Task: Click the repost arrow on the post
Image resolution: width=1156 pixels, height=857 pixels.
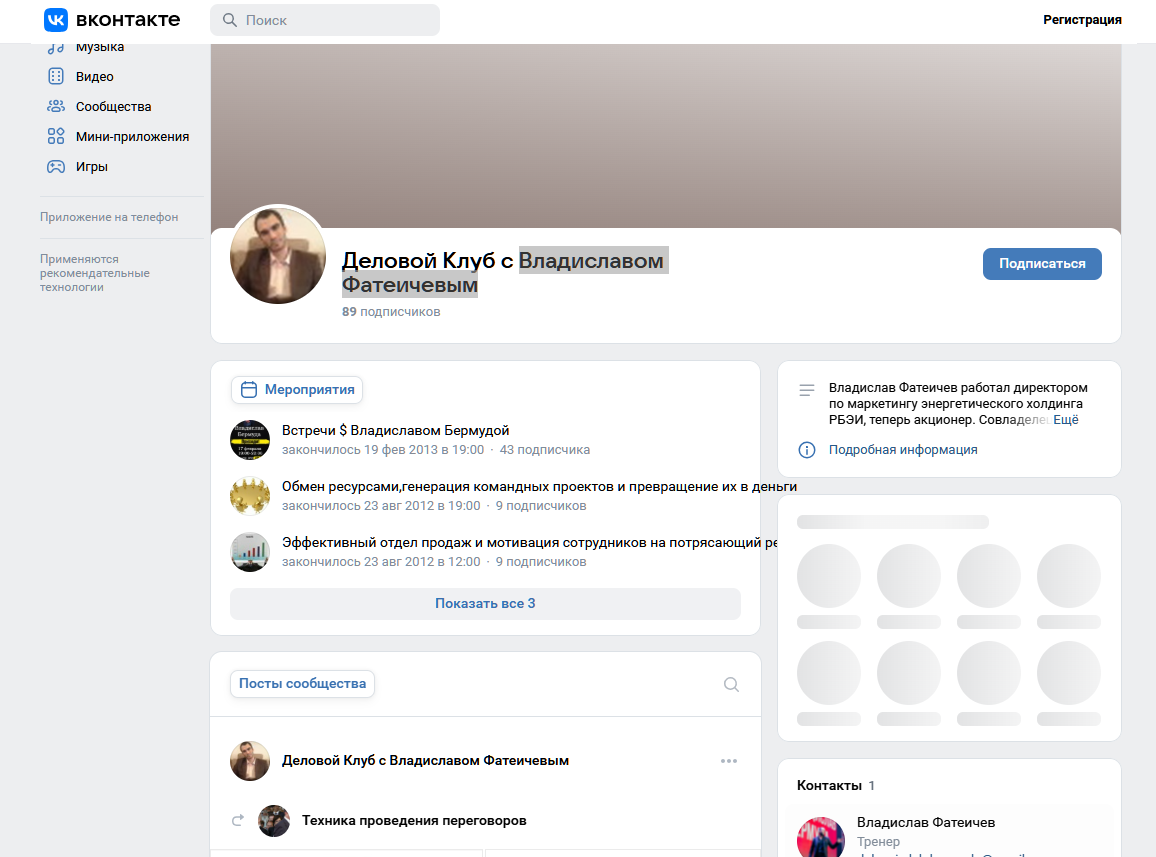Action: point(237,820)
